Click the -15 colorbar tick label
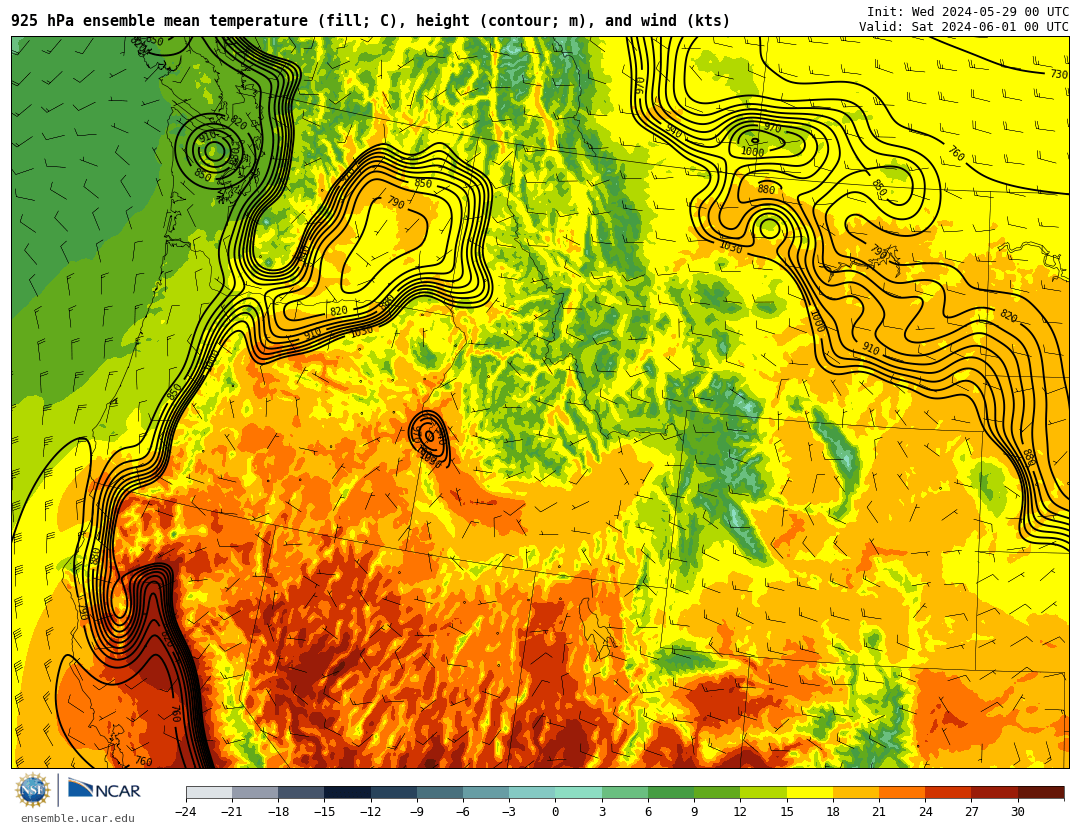The image size is (1080, 831). pos(324,812)
